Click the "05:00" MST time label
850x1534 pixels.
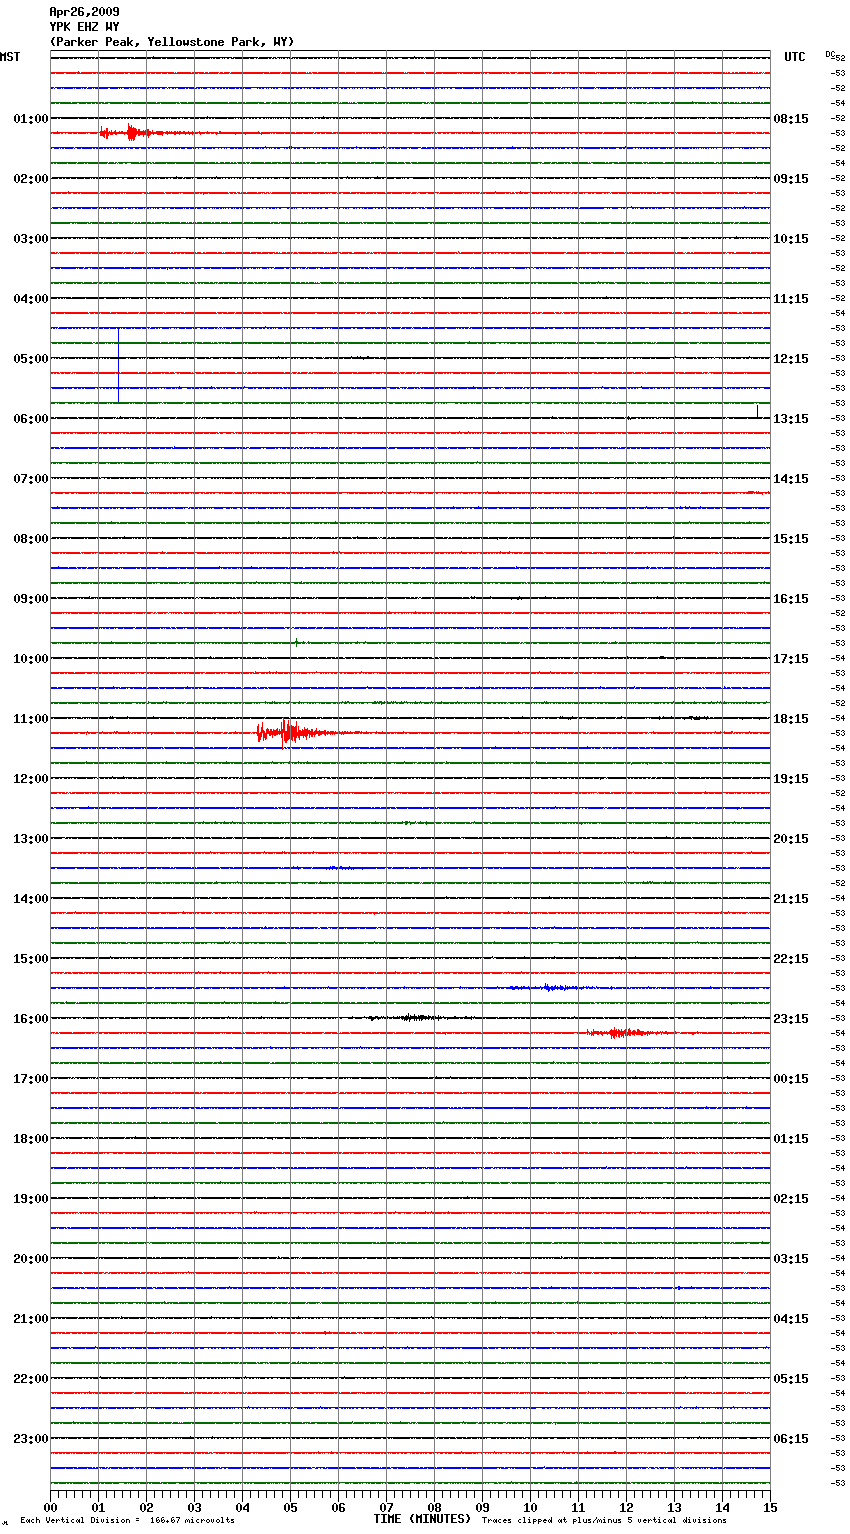[x=31, y=359]
